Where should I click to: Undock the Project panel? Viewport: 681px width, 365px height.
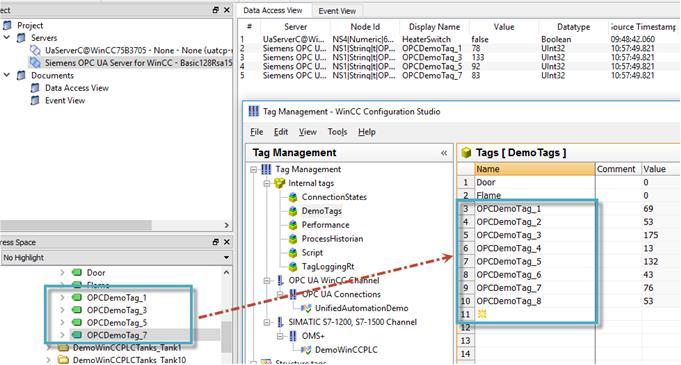[x=216, y=10]
